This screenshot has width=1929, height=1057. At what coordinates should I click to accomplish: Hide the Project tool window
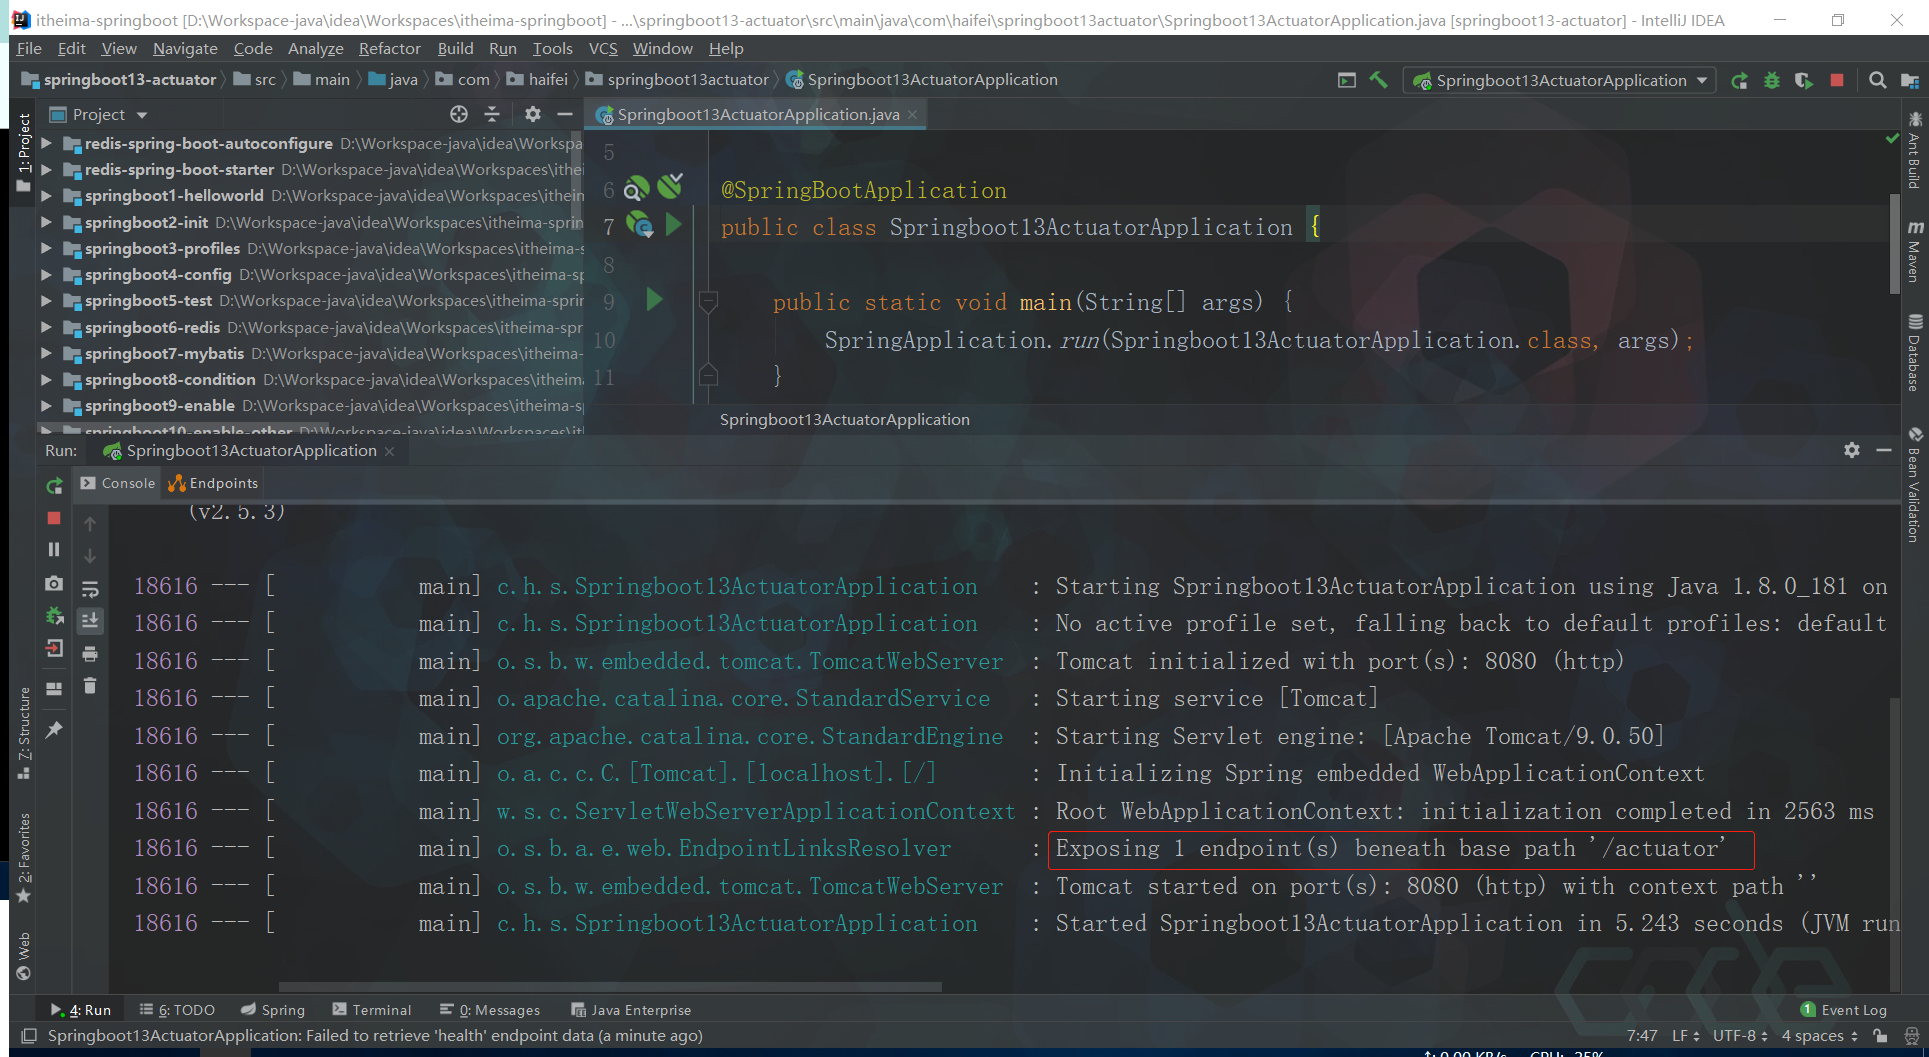pyautogui.click(x=565, y=114)
